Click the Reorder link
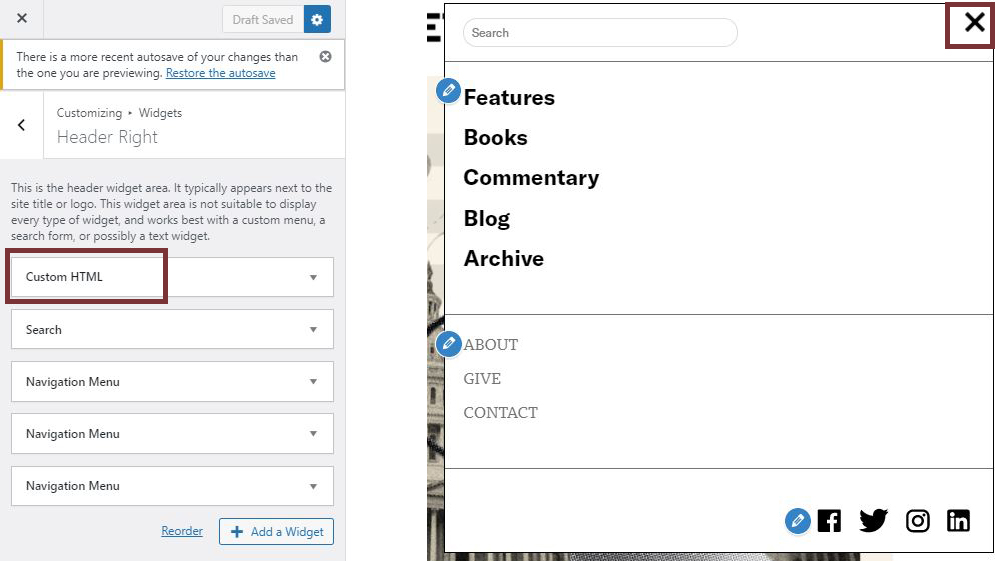 pyautogui.click(x=182, y=531)
